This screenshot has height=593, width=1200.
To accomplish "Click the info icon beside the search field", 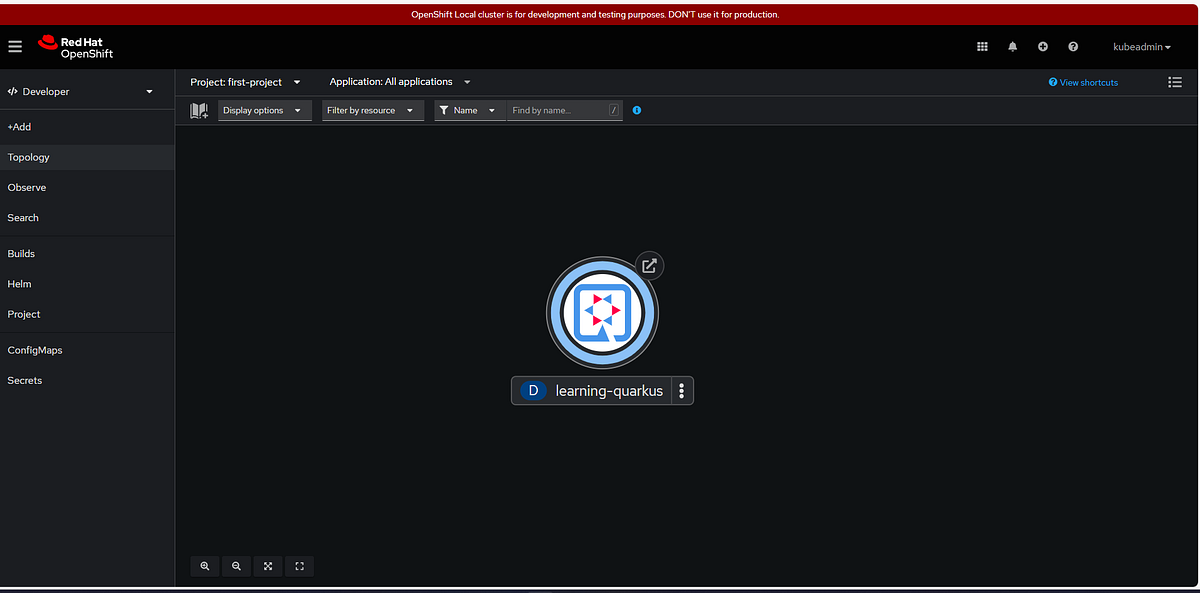I will click(x=637, y=110).
